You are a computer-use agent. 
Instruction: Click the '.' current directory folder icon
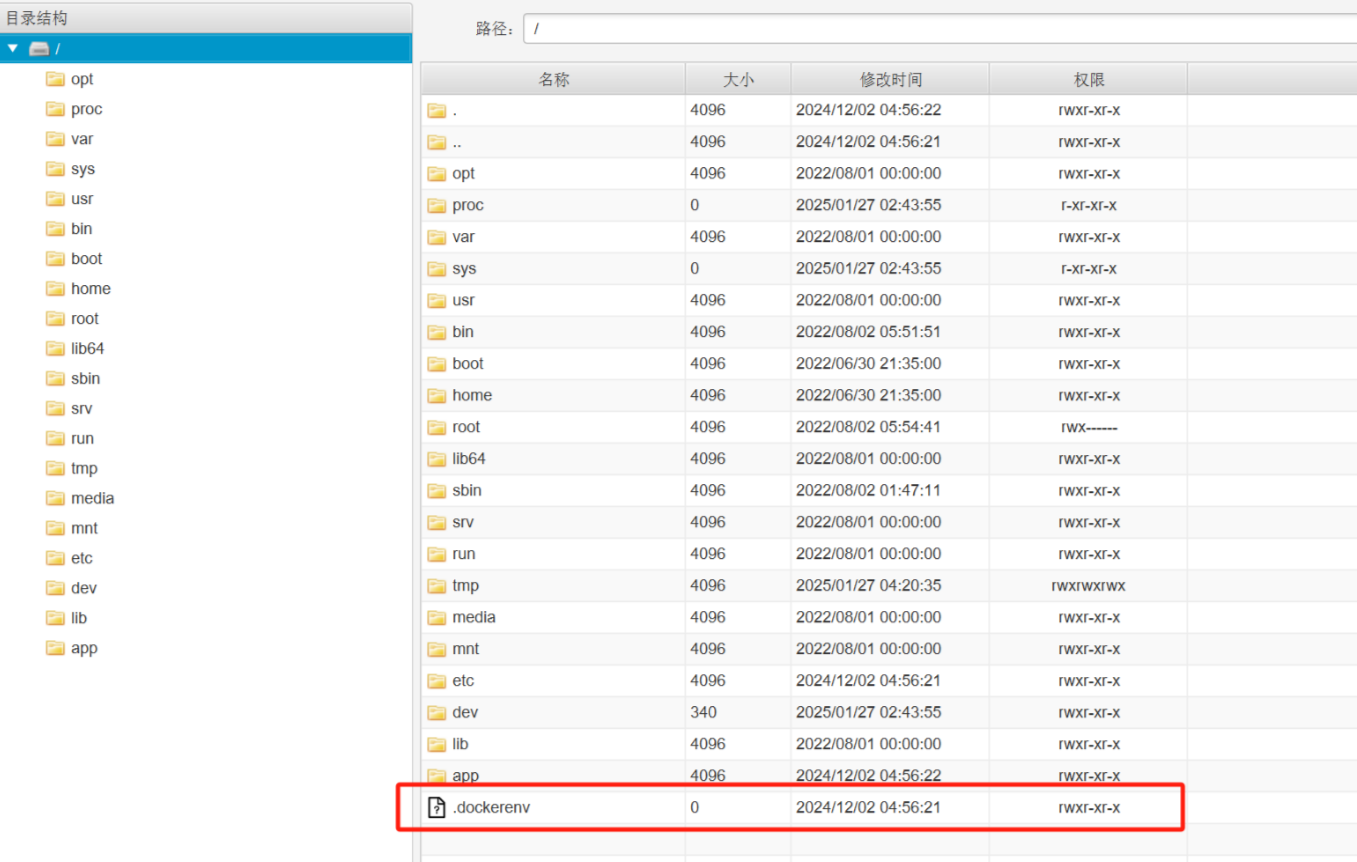point(436,110)
